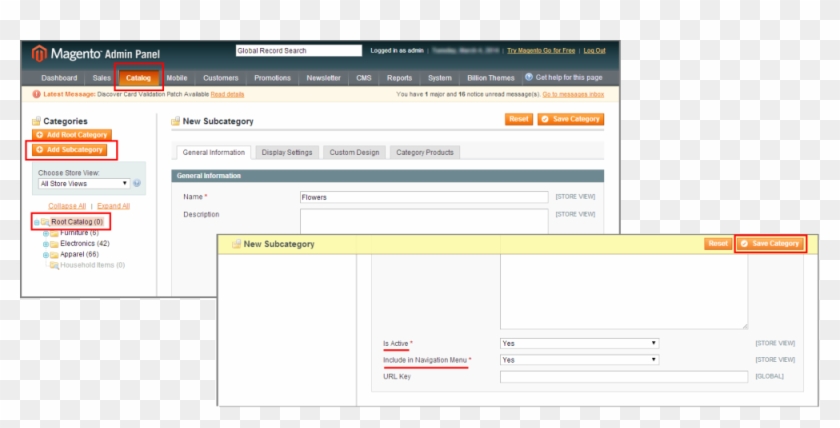Click the Magento logo icon

39,54
